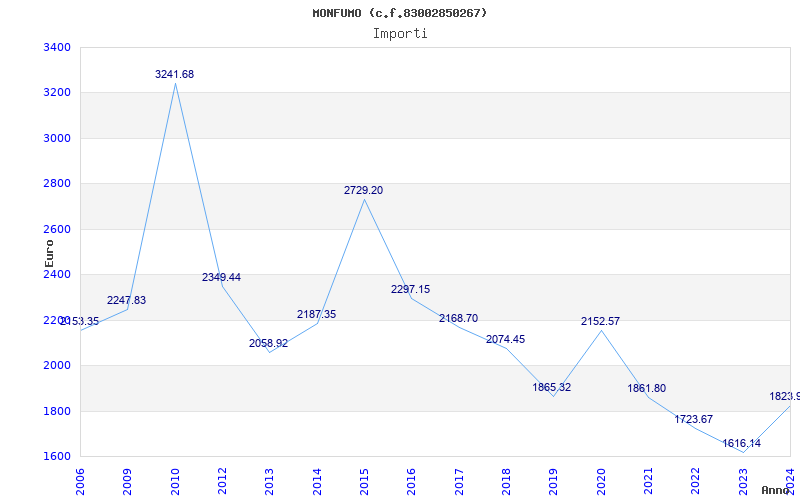800x500 pixels.
Task: Click the 2014 year axis label
Action: tap(317, 481)
